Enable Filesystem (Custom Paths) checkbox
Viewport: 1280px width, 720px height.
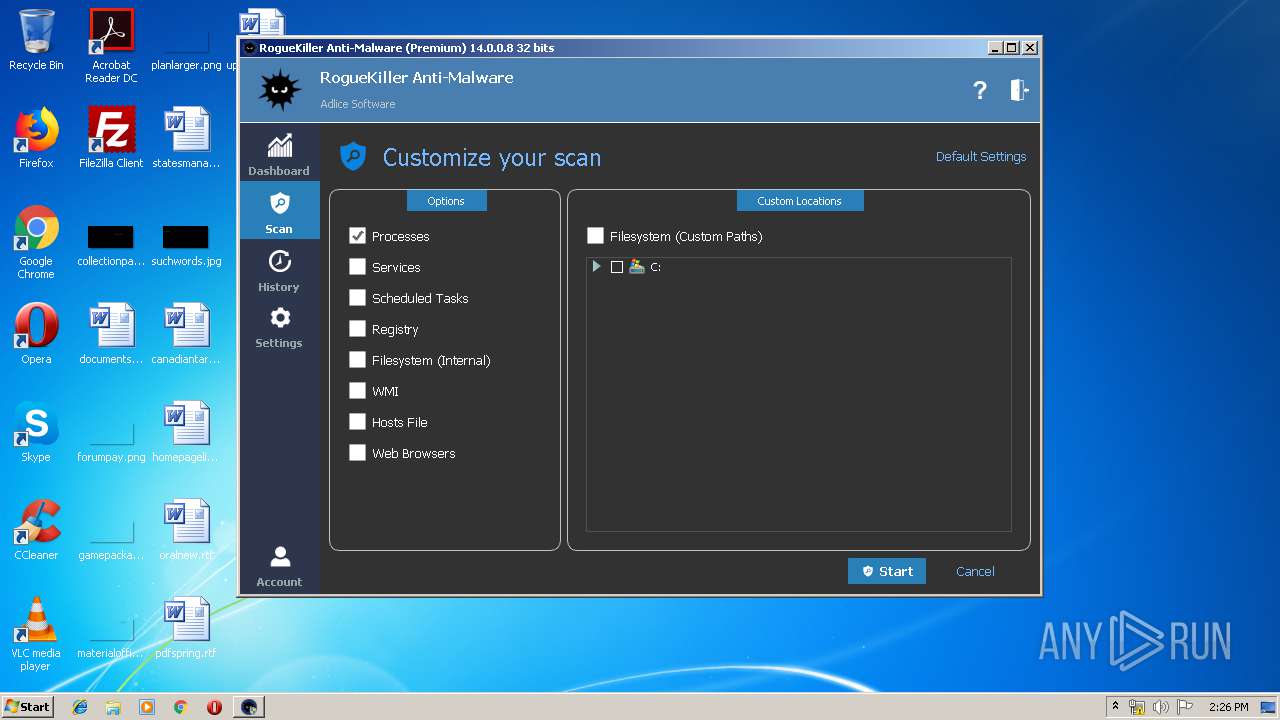click(x=595, y=236)
